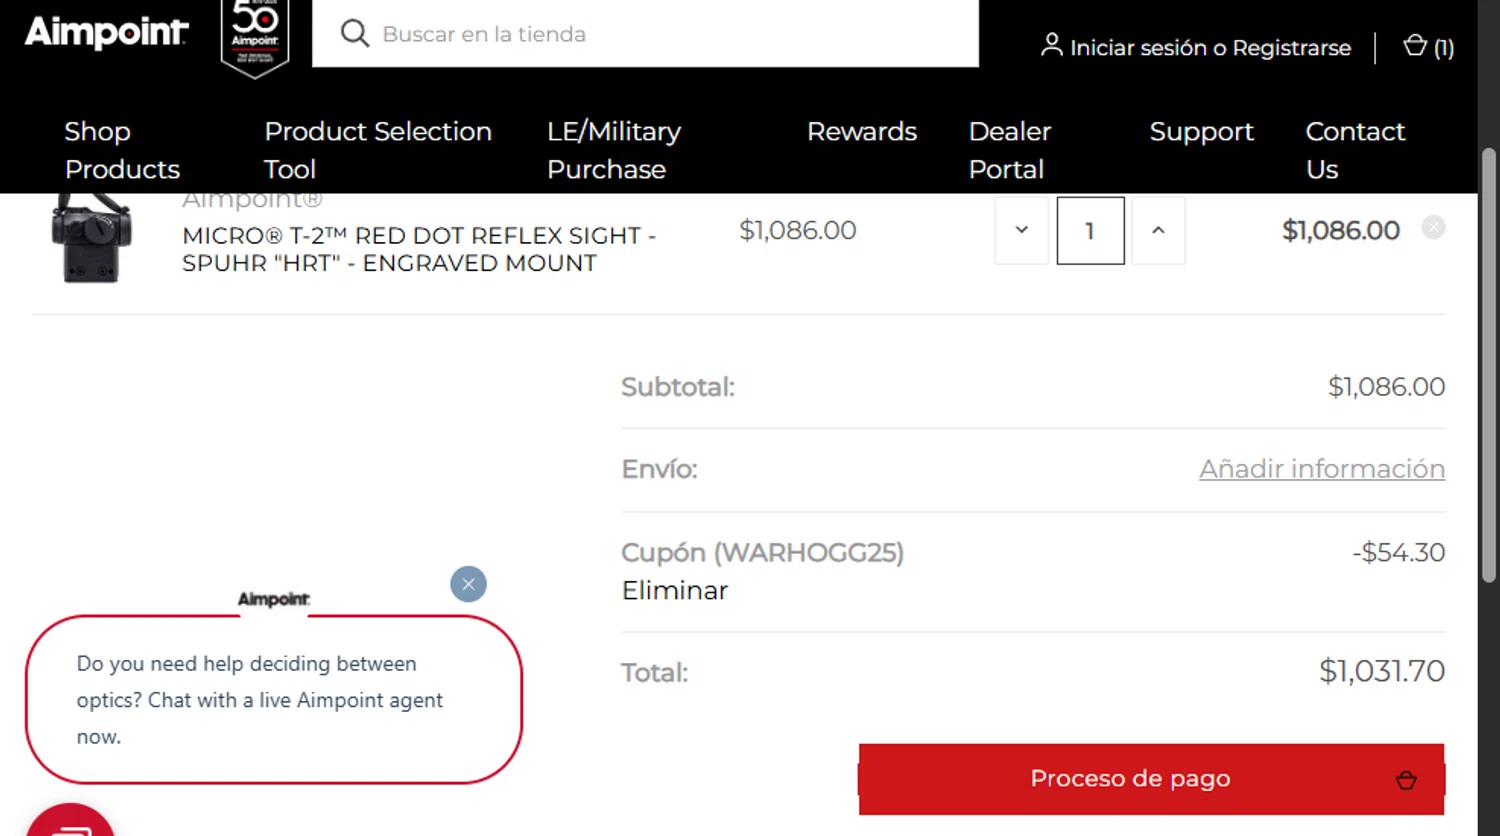Open the Shop Products menu

pyautogui.click(x=122, y=150)
